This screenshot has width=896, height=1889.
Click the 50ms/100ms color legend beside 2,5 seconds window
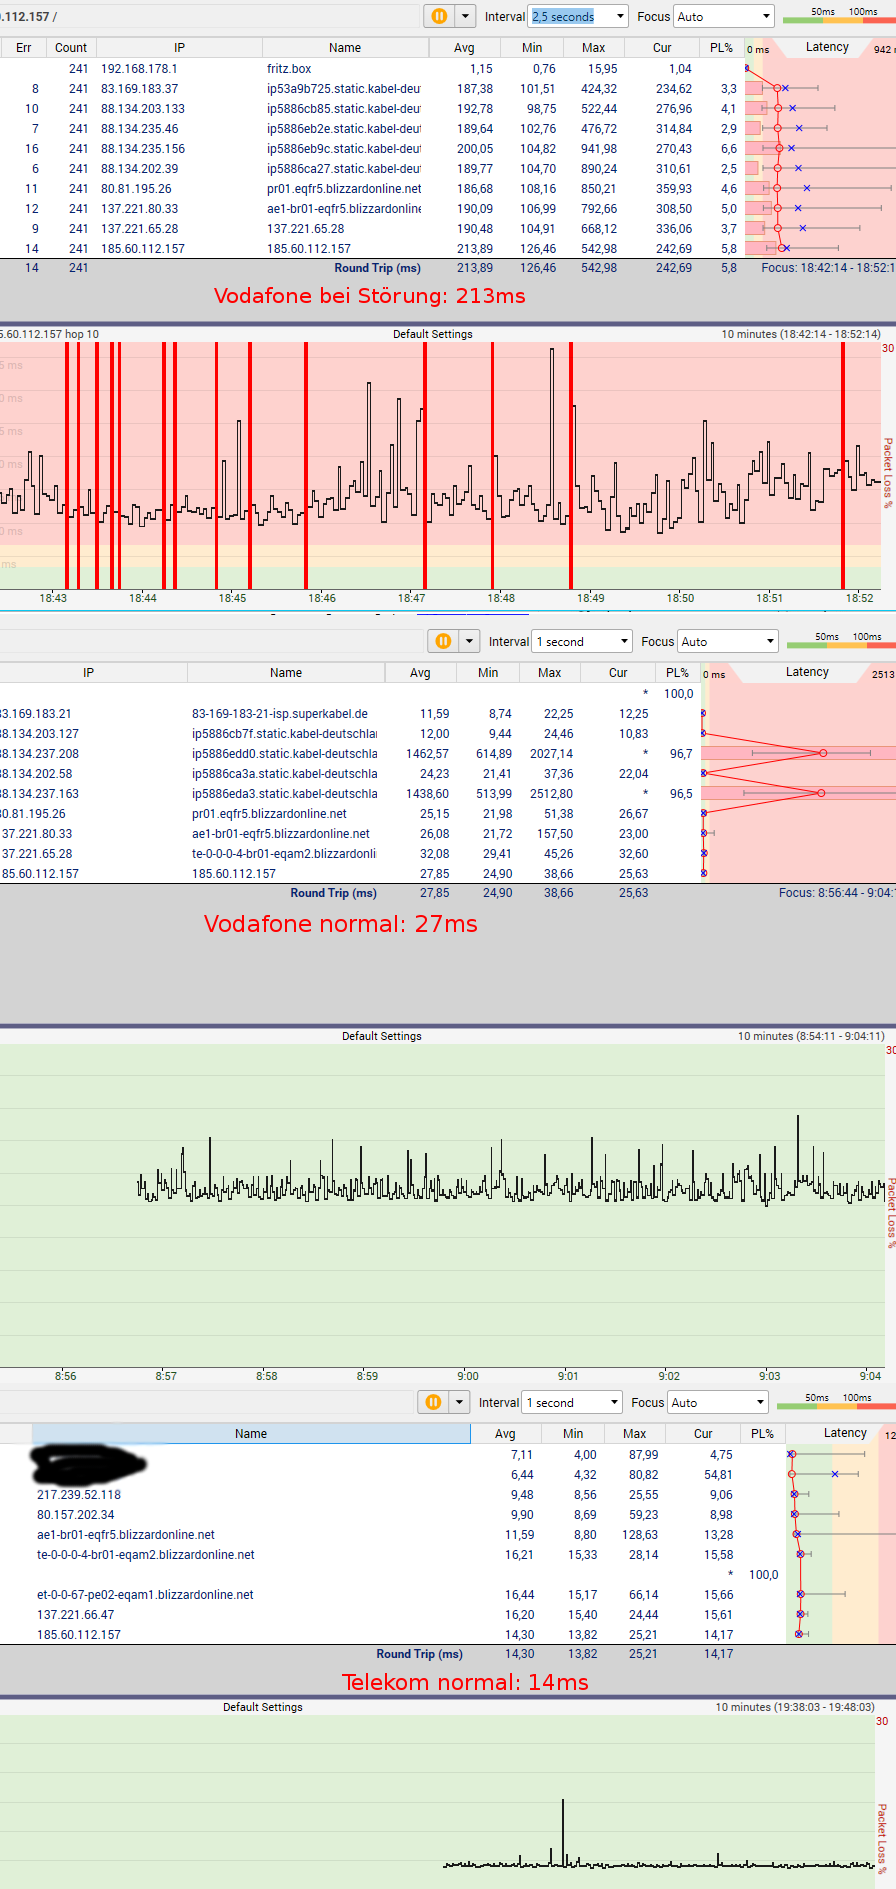840,16
